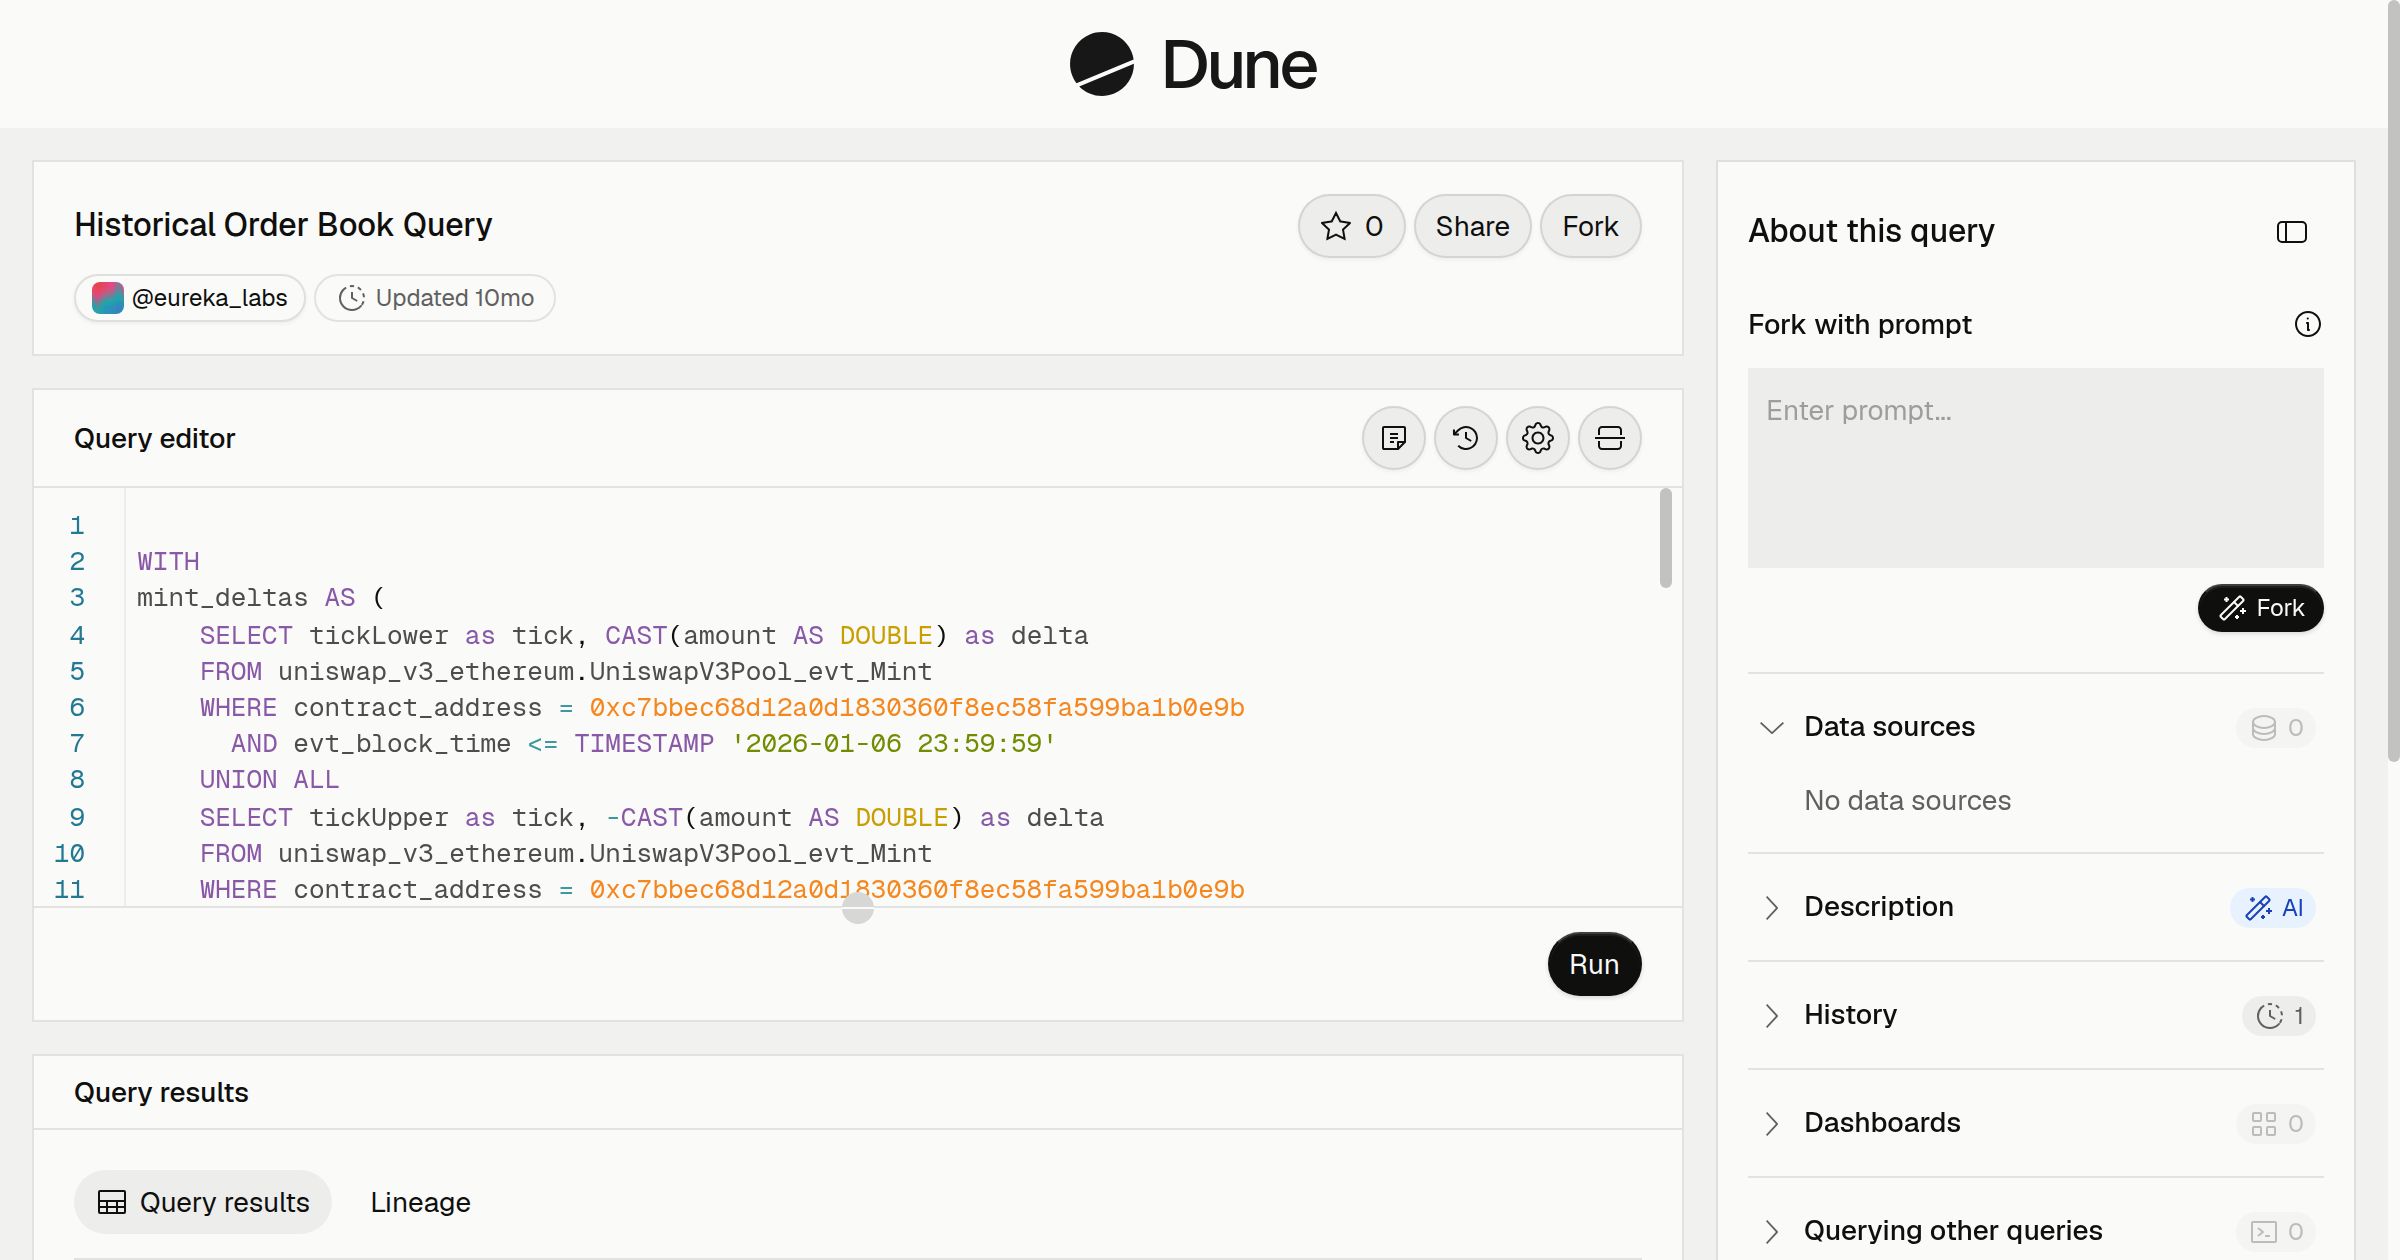Viewport: 2400px width, 1260px height.
Task: Click the black Fork with AI button
Action: point(2260,608)
